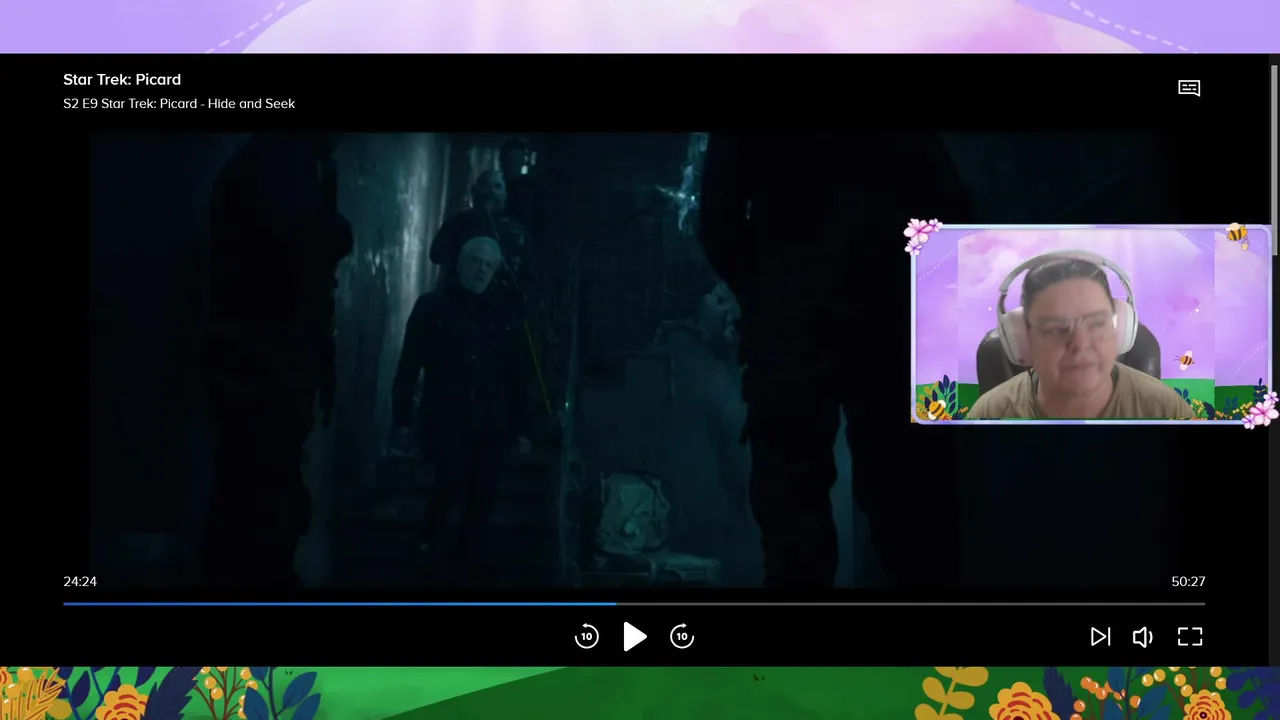This screenshot has height=720, width=1280.
Task: Mute the player volume
Action: (x=1143, y=637)
